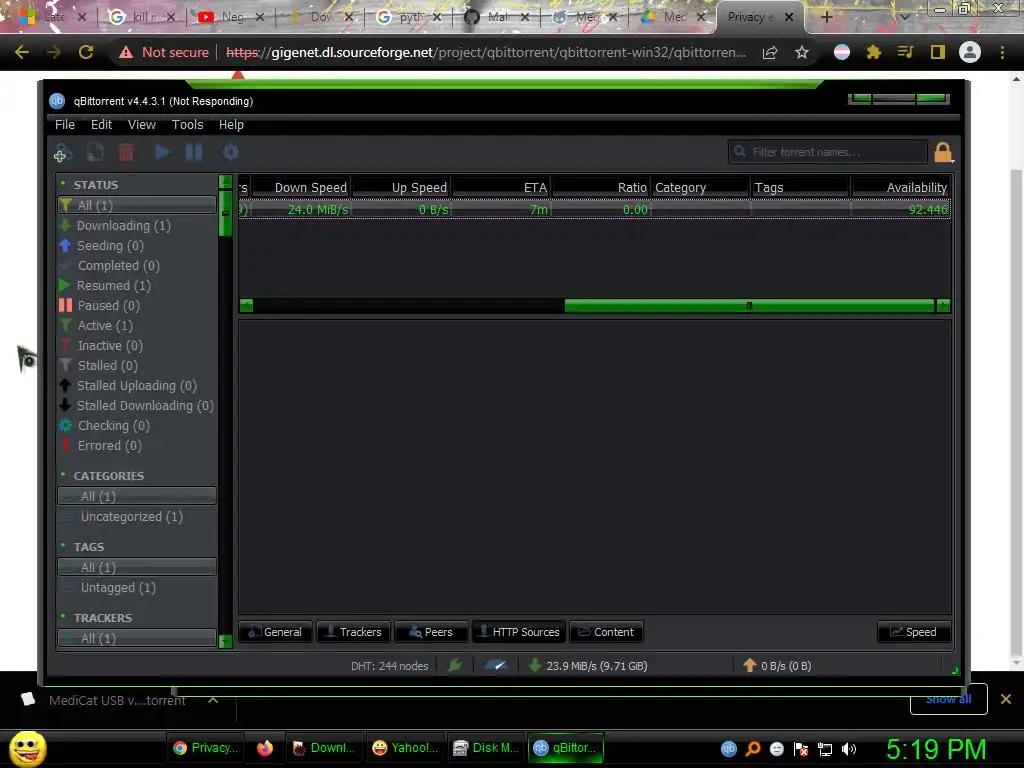Select All (1) under CATEGORIES

136,496
